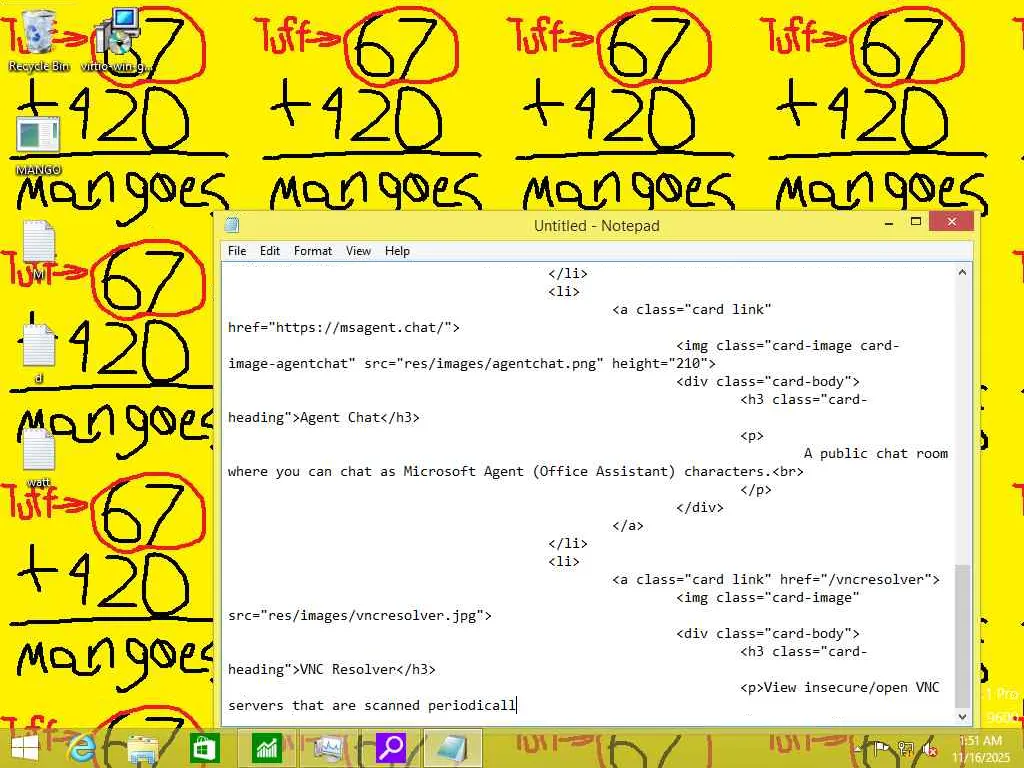Click the Notepad scrollbar down arrow
1024x768 pixels.
962,716
